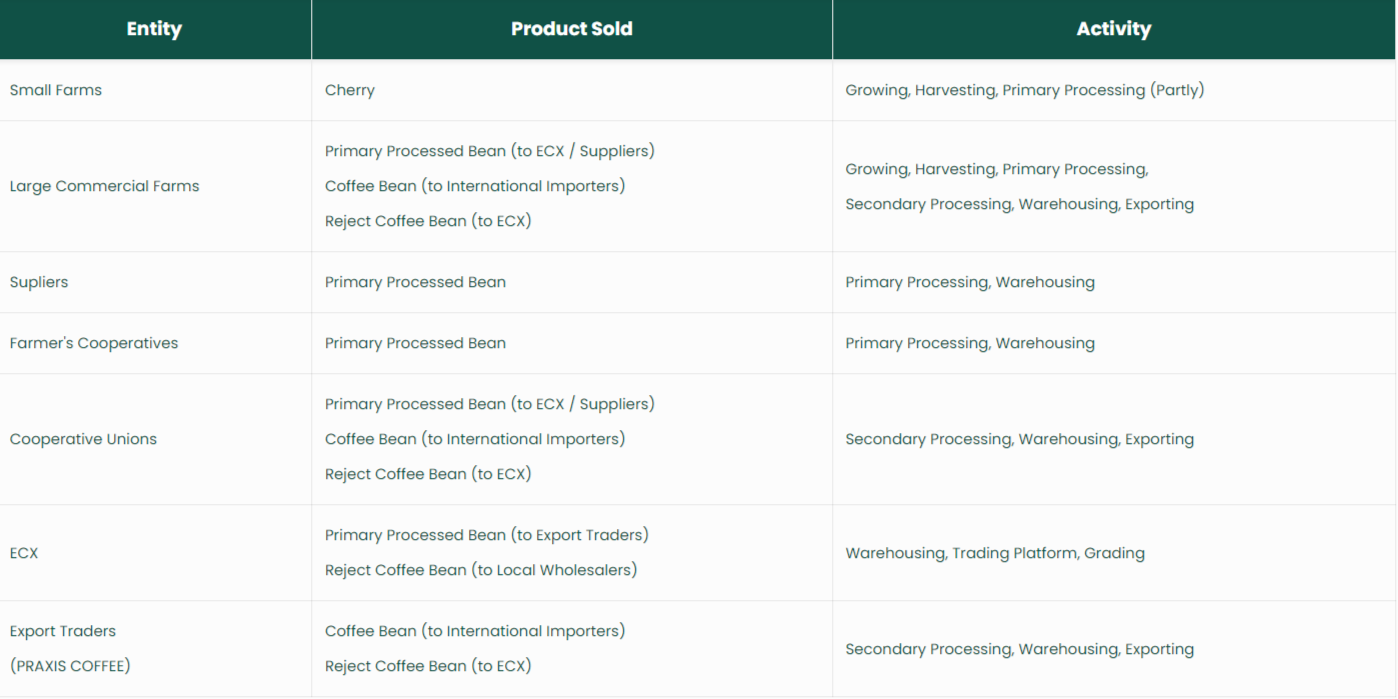Viewport: 1398px width, 699px height.
Task: Click the Cherry product cell
Action: point(350,90)
